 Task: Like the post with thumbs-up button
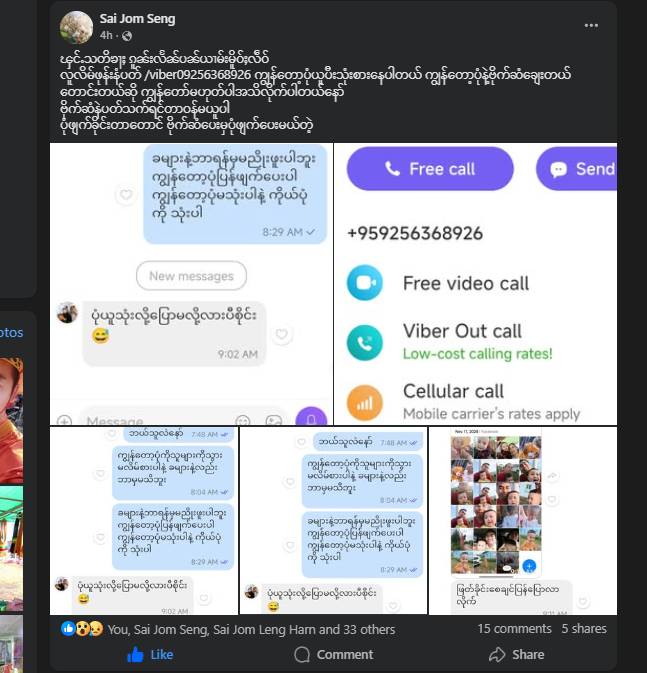tap(150, 655)
